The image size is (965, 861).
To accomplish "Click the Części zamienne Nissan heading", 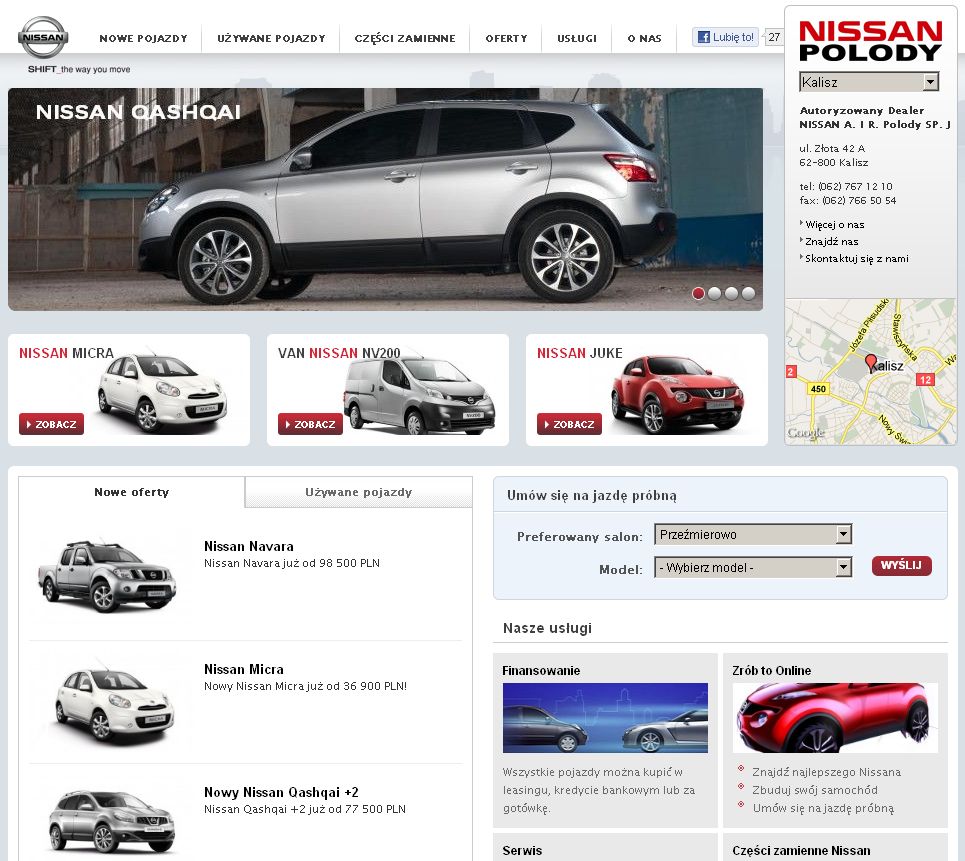I will pyautogui.click(x=801, y=851).
